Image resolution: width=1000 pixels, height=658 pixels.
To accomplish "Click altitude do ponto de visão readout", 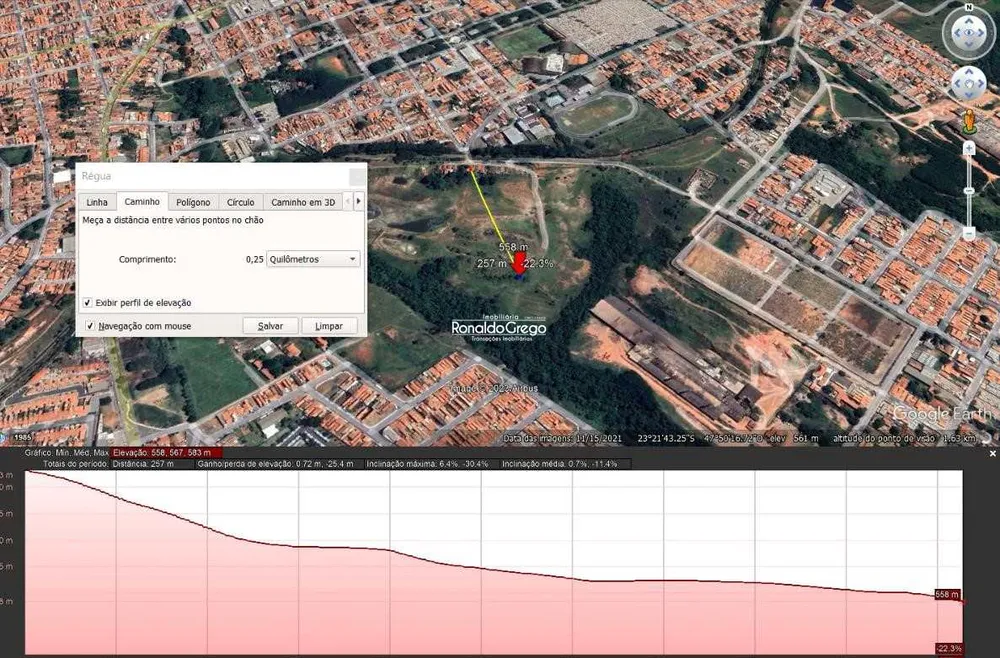I will coord(904,439).
